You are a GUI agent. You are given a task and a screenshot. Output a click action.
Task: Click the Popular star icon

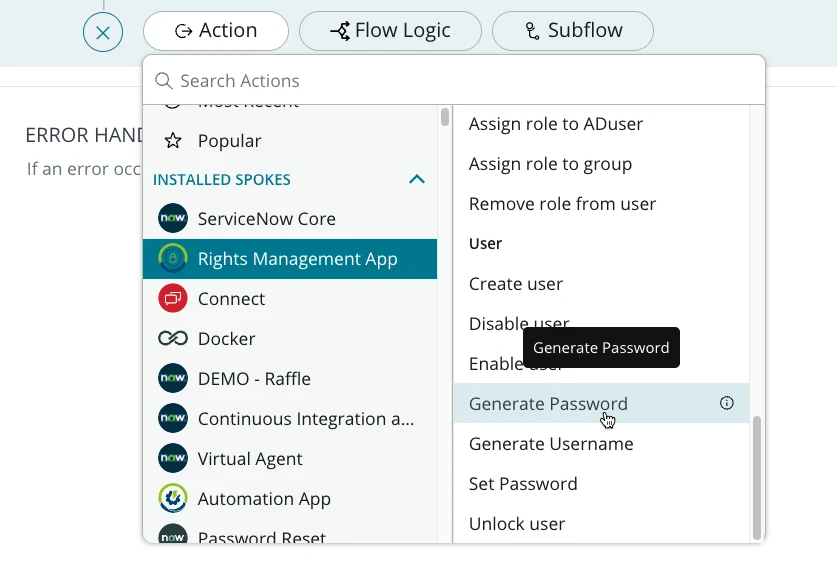click(x=172, y=141)
